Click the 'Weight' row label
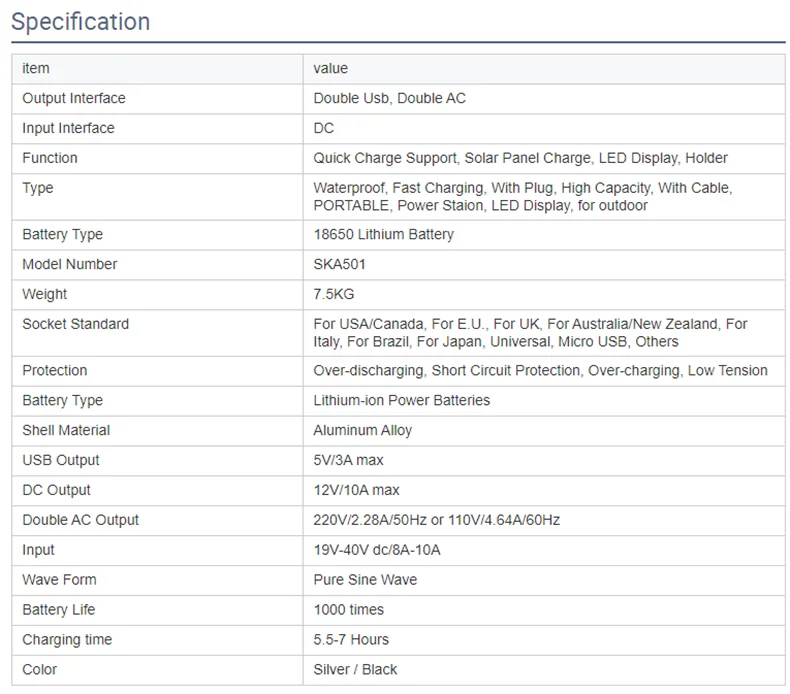 click(x=44, y=294)
